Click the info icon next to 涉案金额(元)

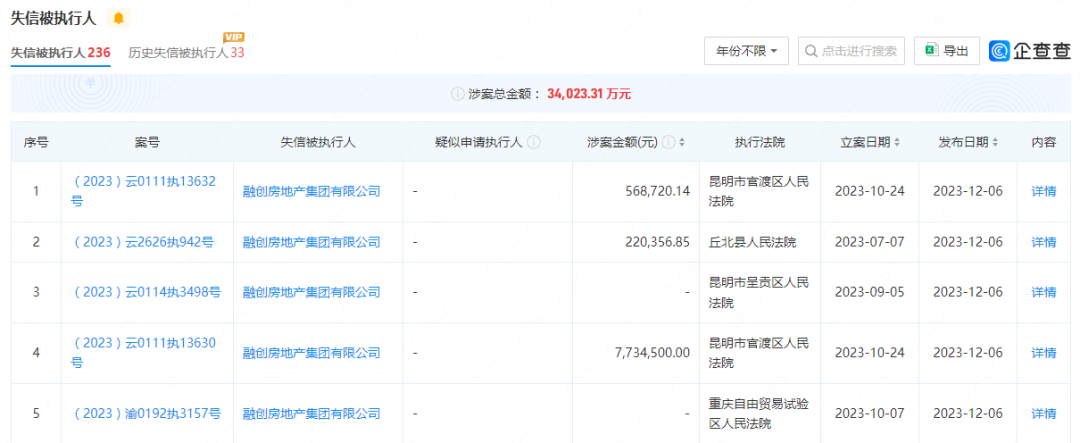click(667, 143)
